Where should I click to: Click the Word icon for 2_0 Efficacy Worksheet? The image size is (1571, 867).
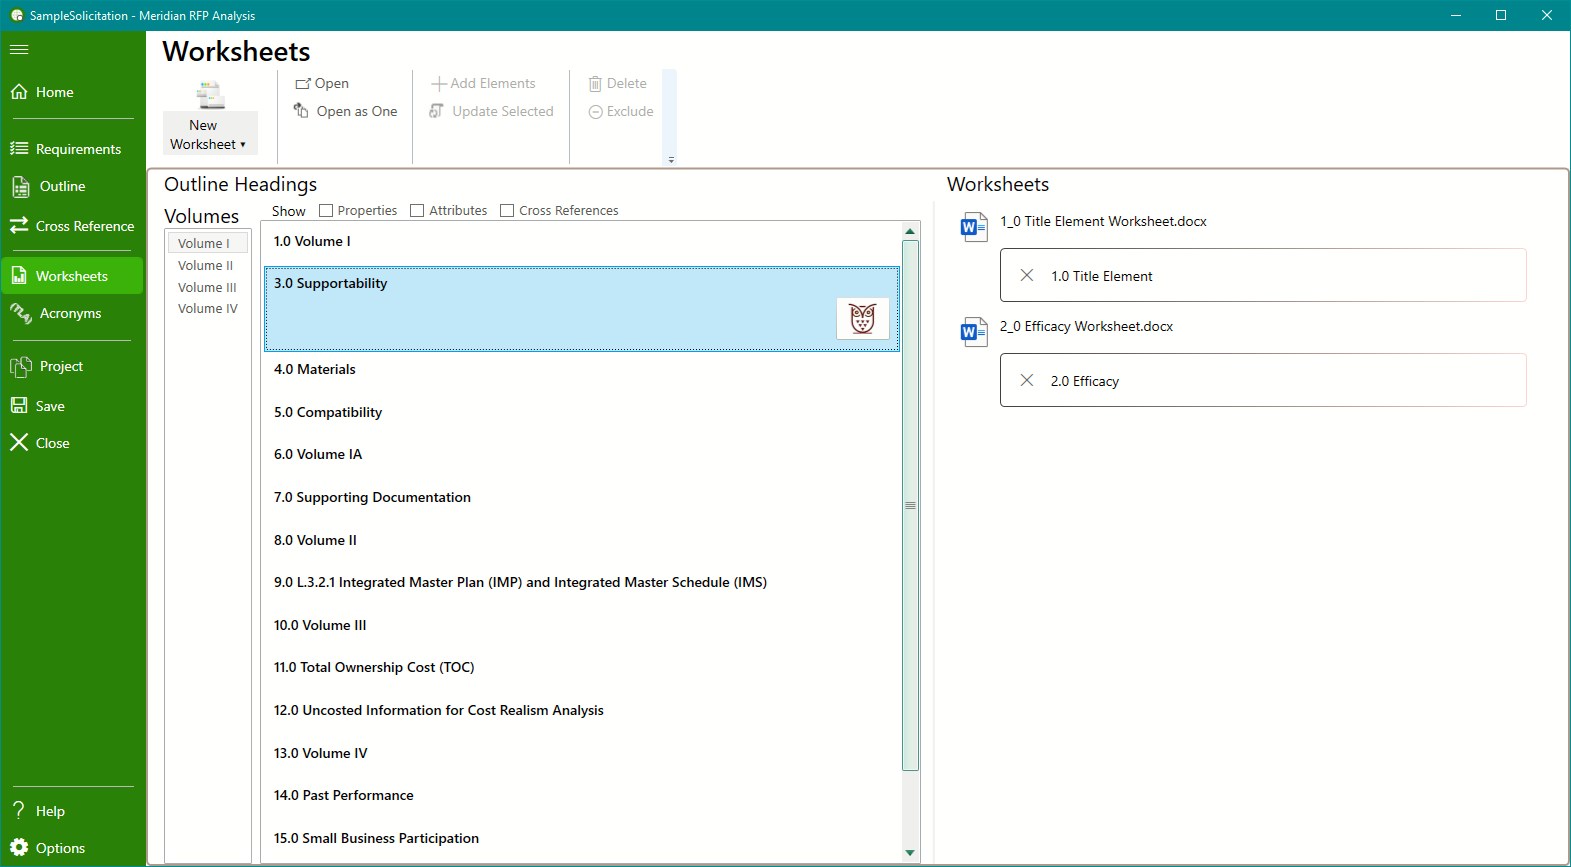[973, 332]
